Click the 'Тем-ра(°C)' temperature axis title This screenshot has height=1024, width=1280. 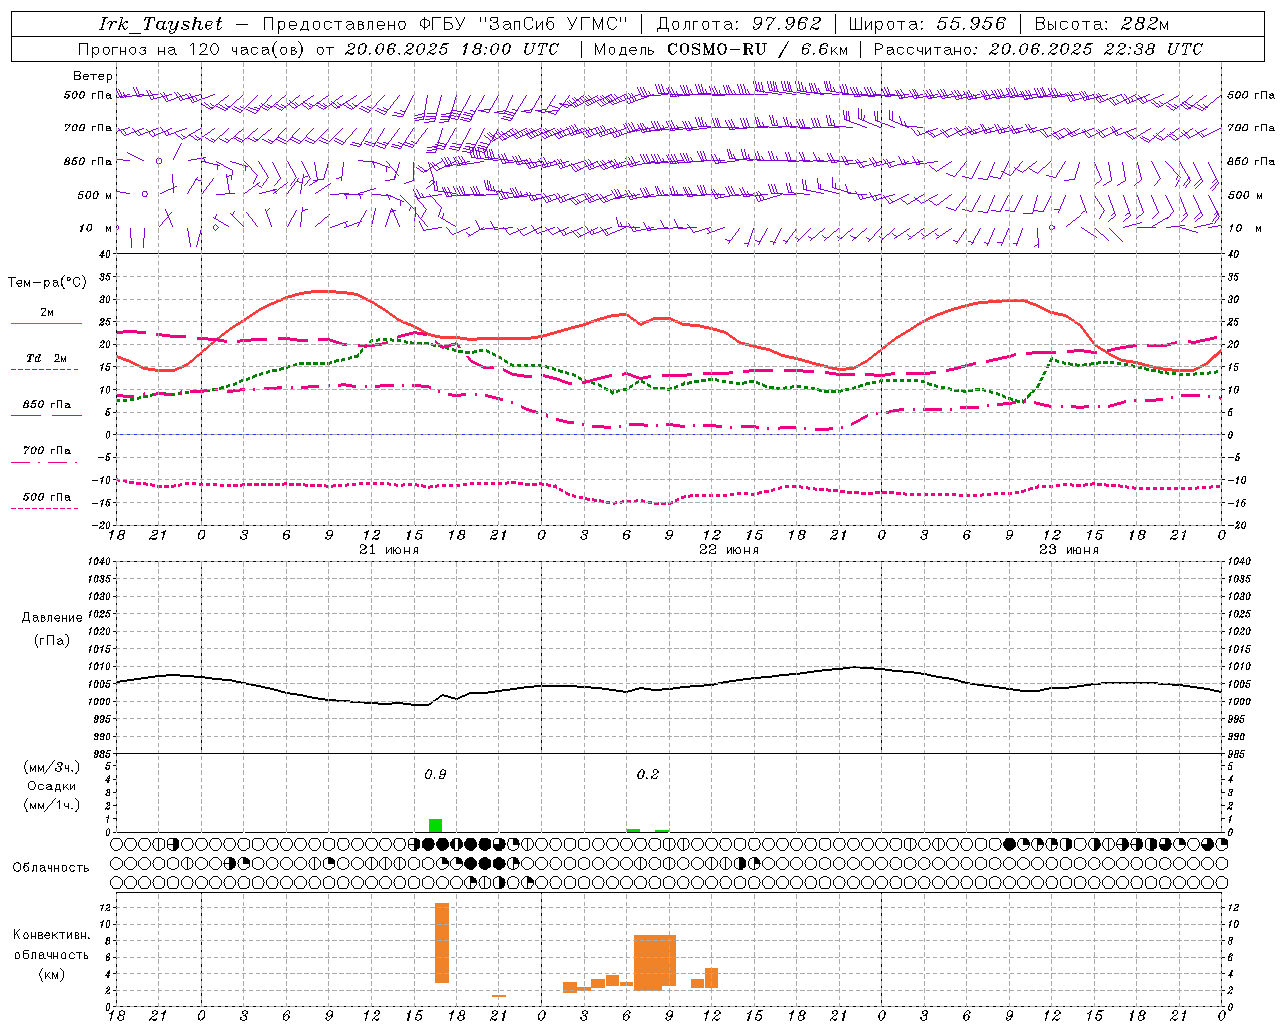(x=47, y=283)
